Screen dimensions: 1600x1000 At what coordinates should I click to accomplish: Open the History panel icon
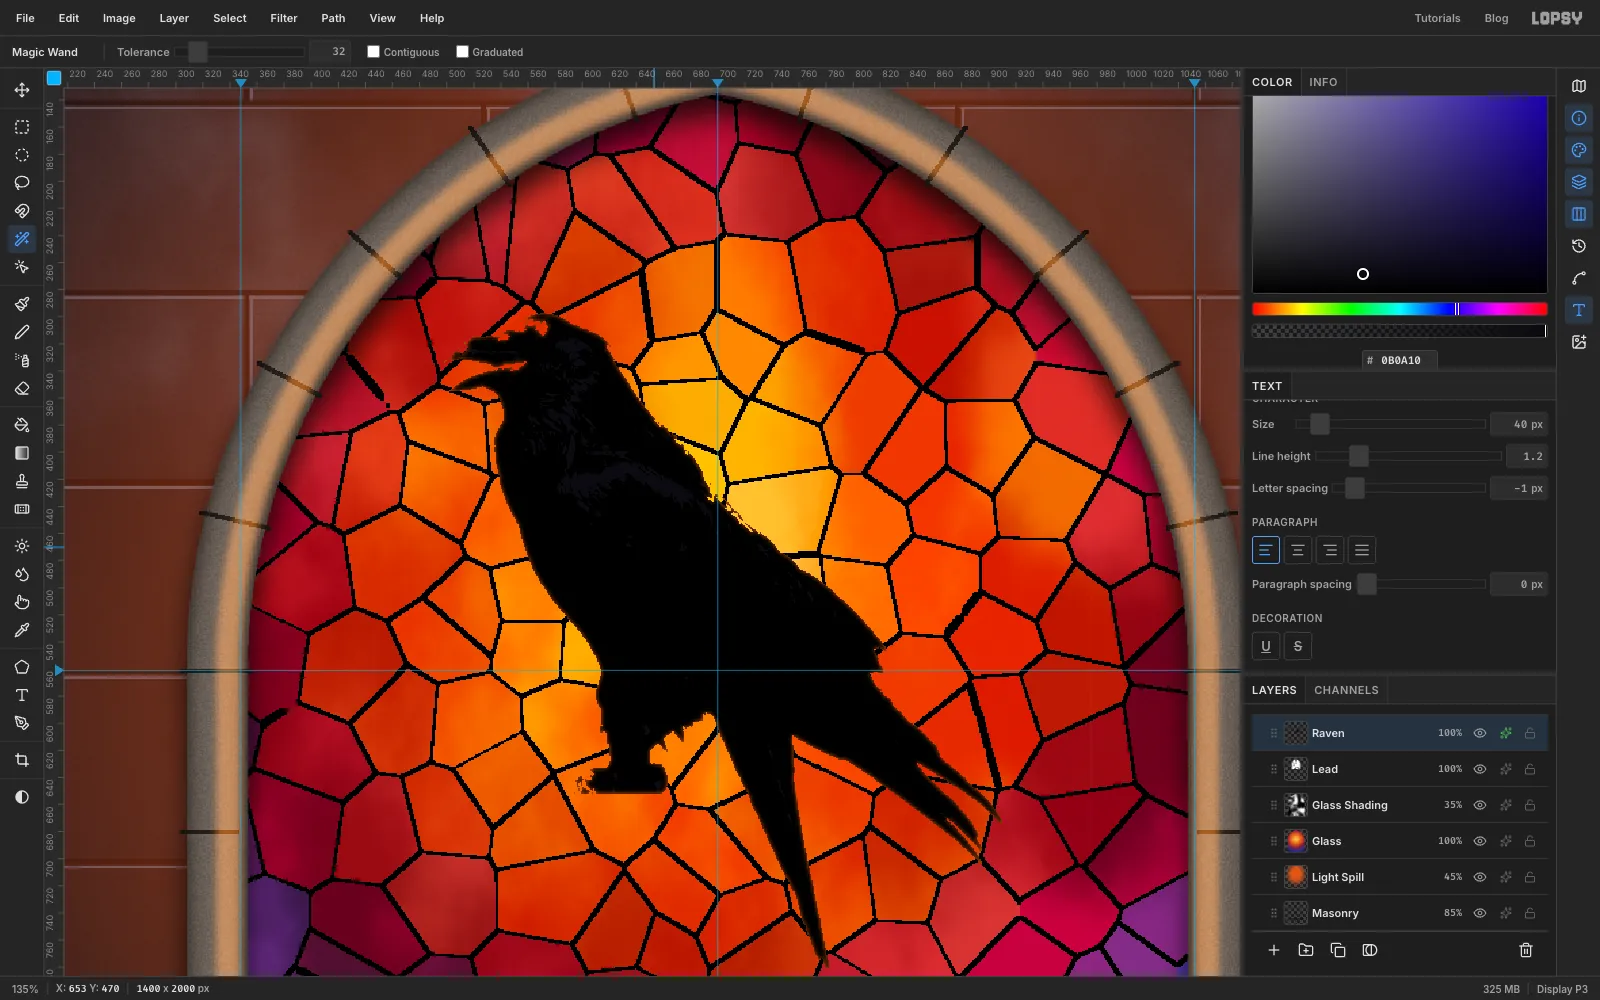[1579, 246]
